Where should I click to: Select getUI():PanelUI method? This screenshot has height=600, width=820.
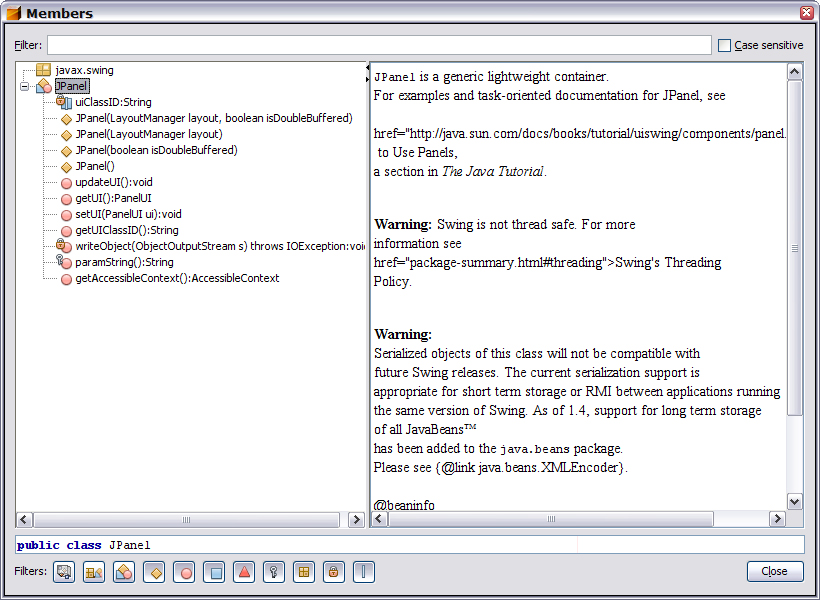[113, 198]
